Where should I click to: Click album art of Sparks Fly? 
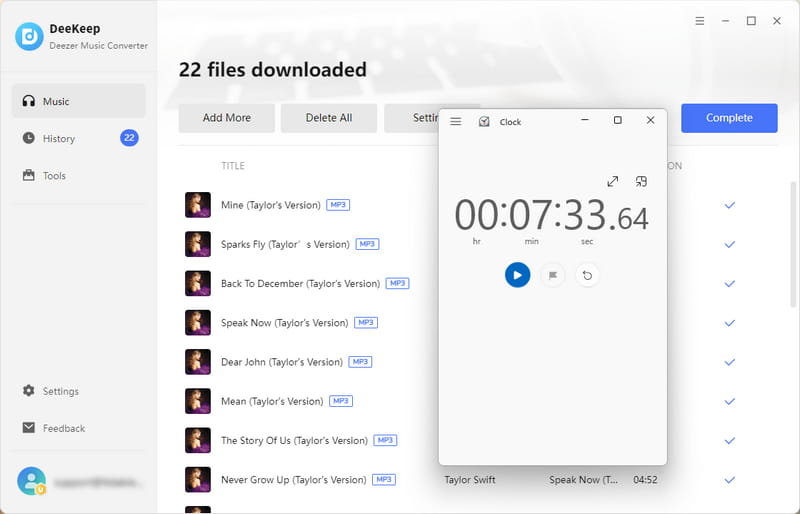pos(198,244)
